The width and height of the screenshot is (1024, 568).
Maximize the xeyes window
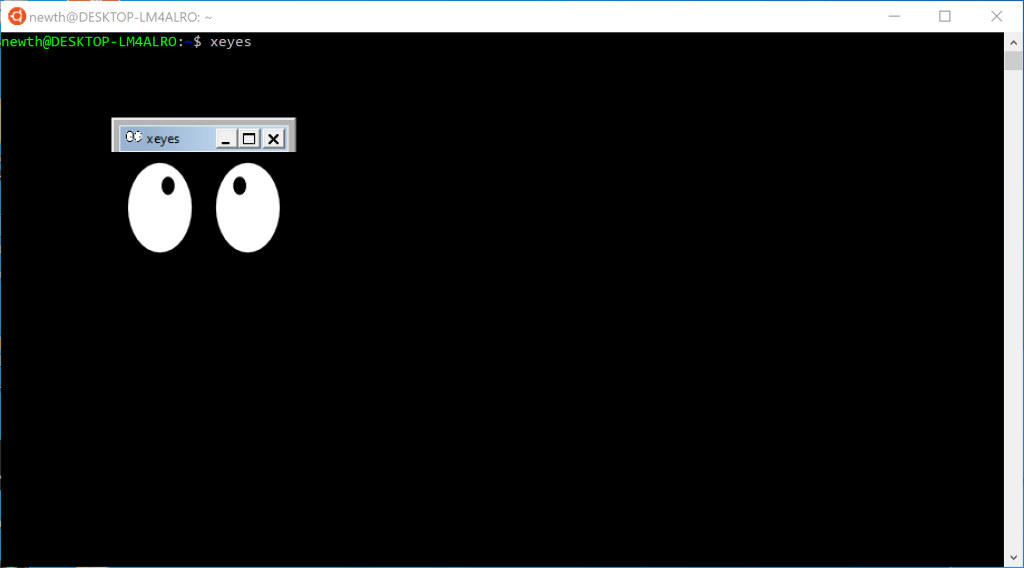pos(249,139)
